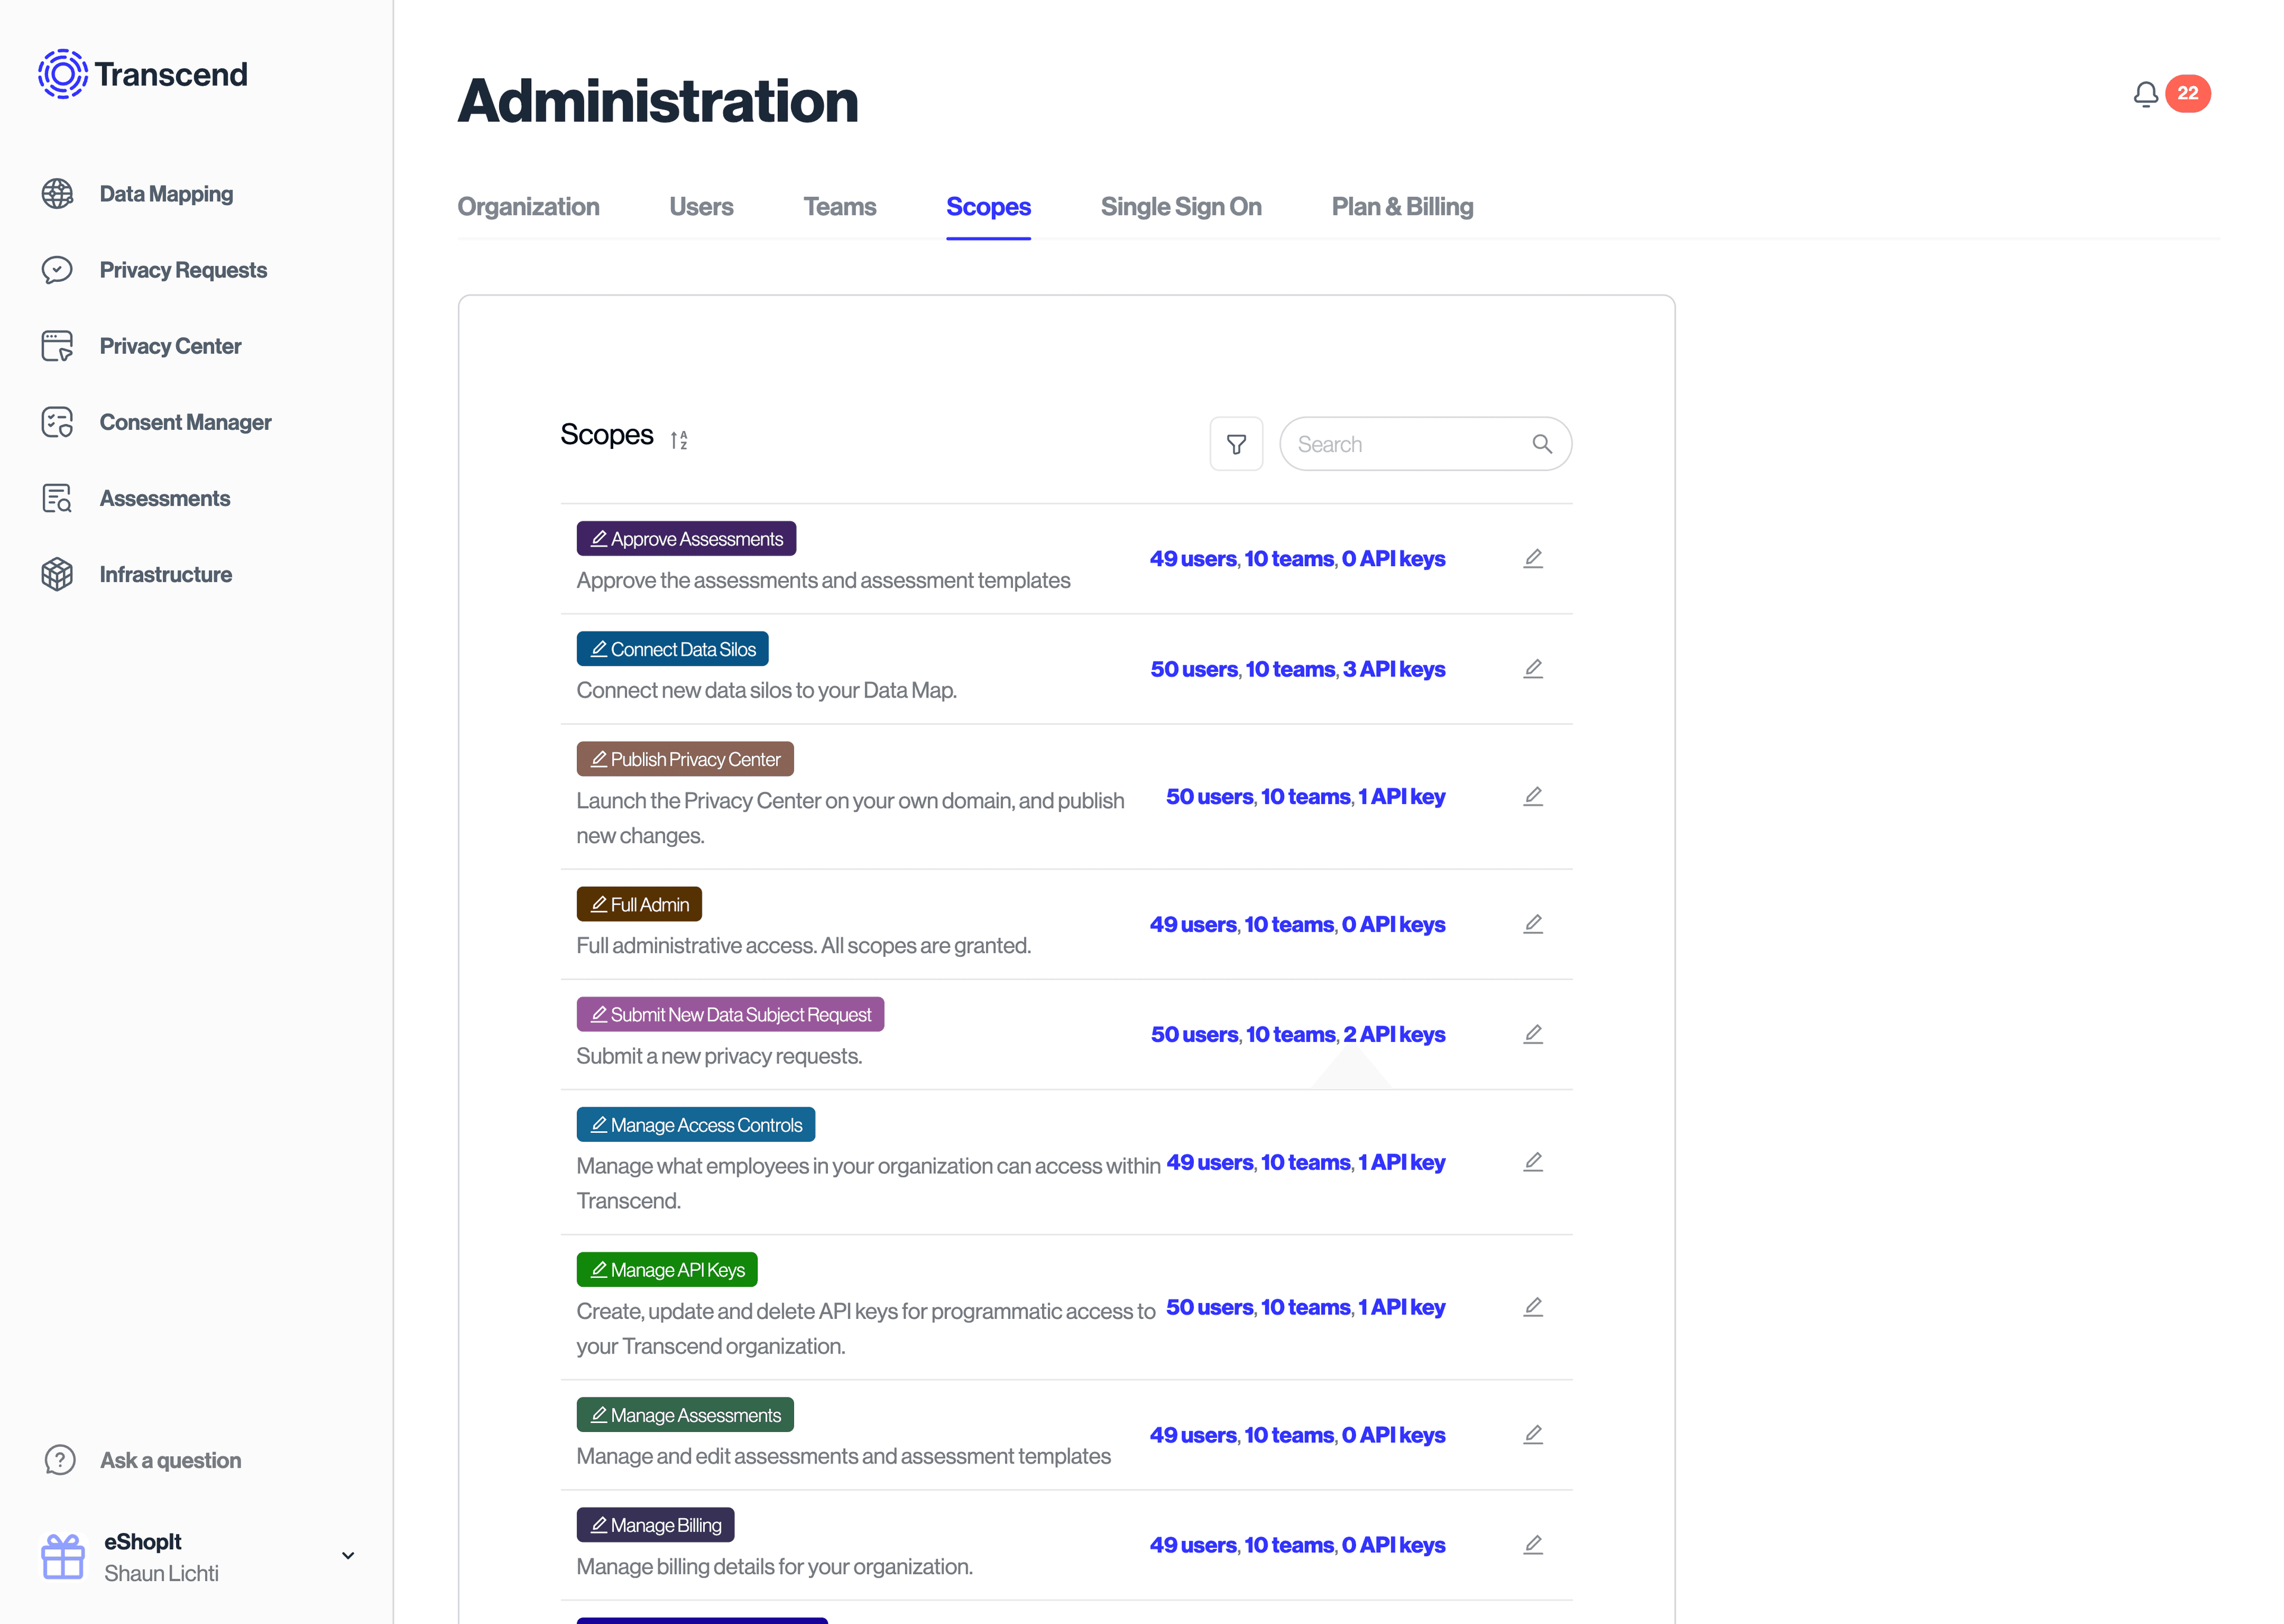Open the Plan & Billing tab
The image size is (2284, 1624).
(1401, 207)
